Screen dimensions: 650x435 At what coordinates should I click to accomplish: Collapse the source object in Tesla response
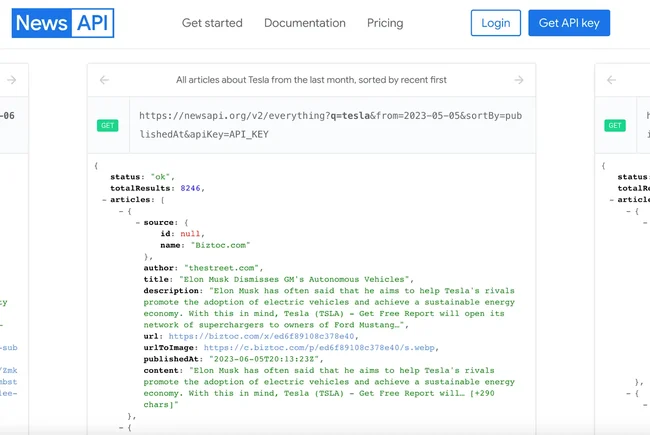(138, 223)
